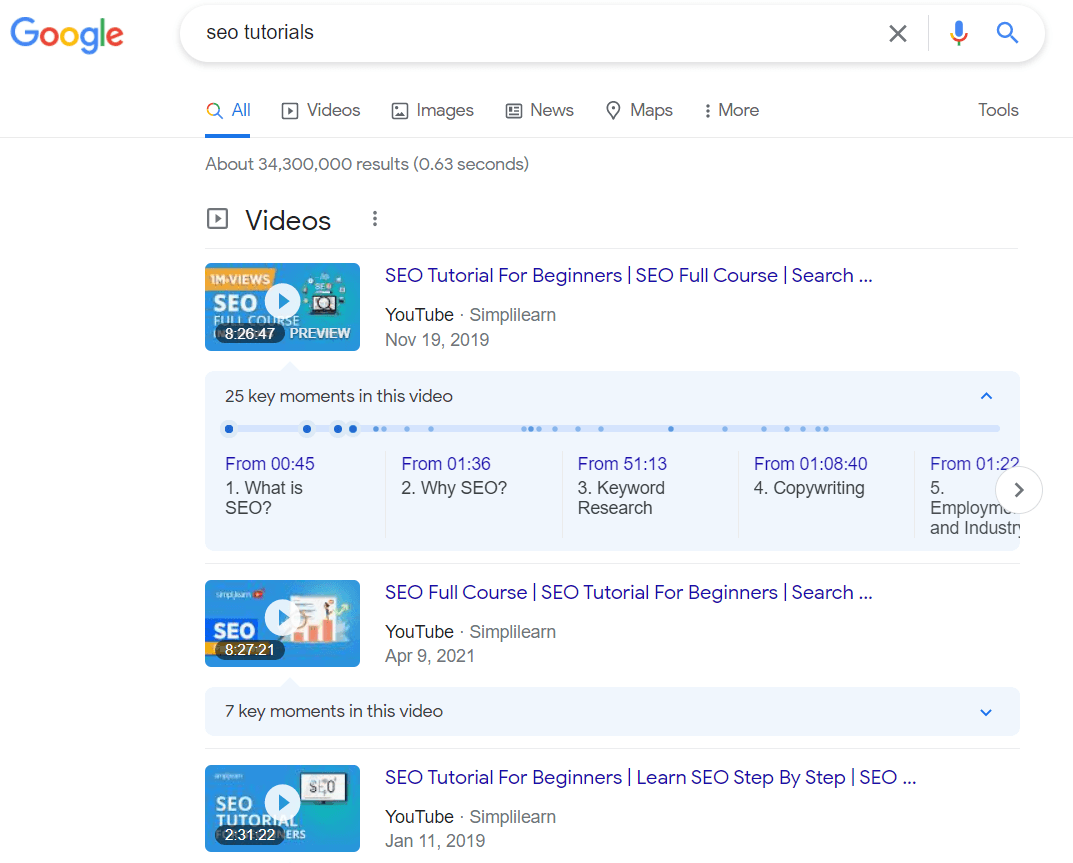Click the microphone icon for voice search
This screenshot has width=1073, height=863.
coord(958,33)
